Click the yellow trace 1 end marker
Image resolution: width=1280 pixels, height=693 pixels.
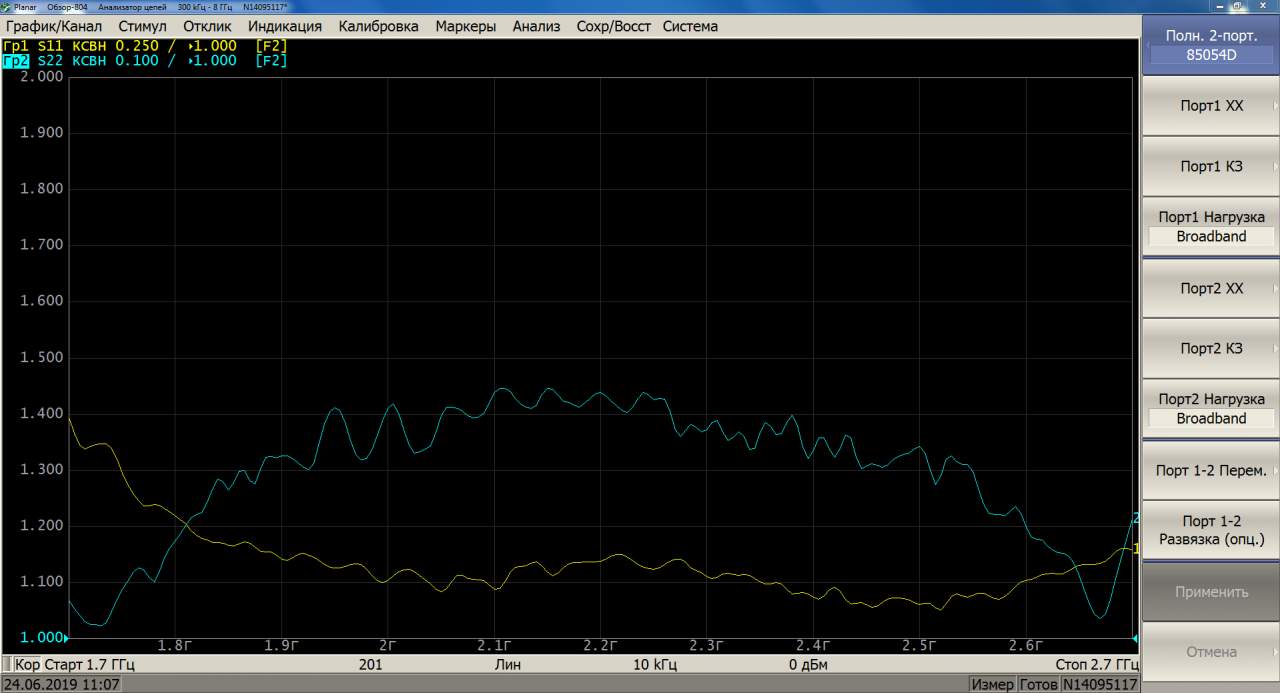pos(1136,549)
